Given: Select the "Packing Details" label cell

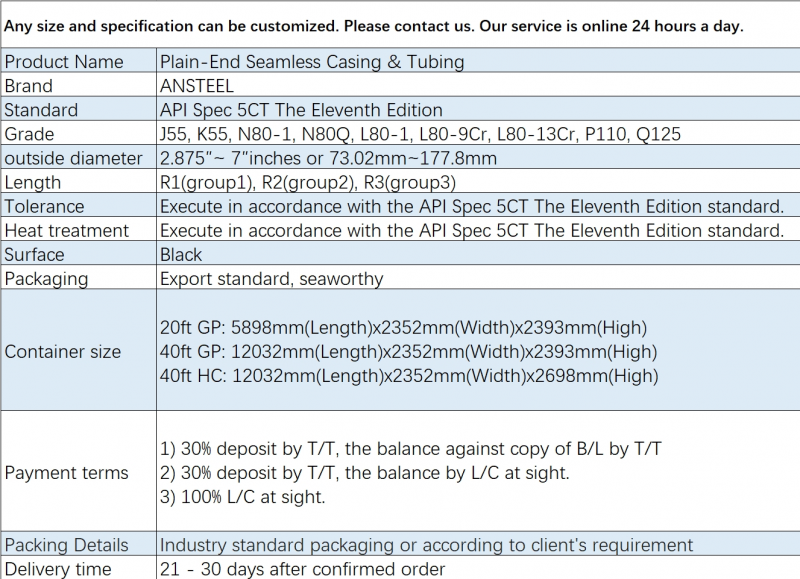Looking at the screenshot, I should (67, 545).
